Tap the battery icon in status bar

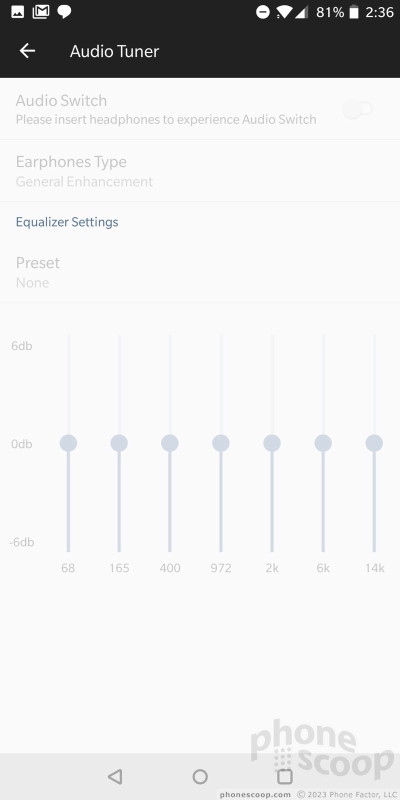click(x=354, y=12)
